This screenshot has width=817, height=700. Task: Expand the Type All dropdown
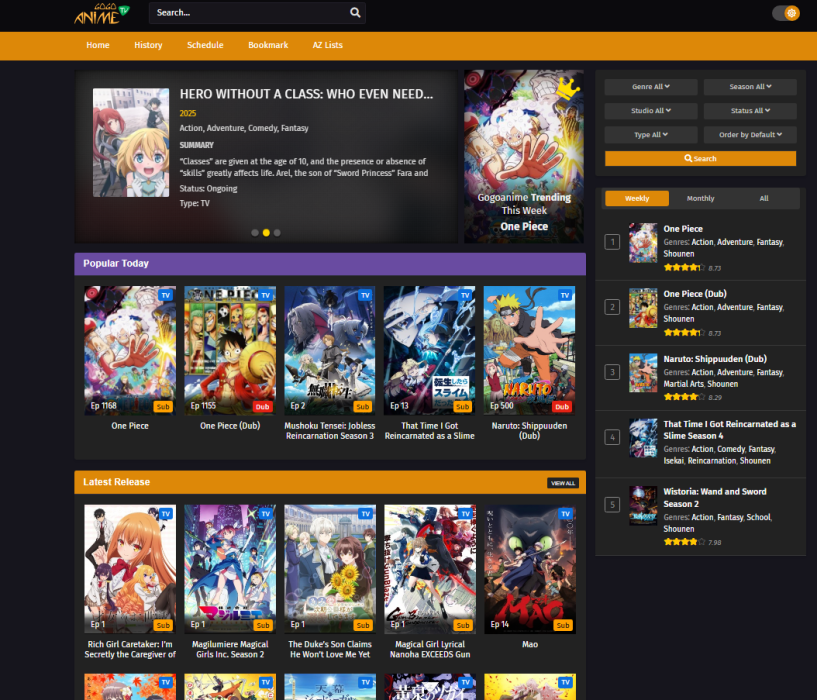(x=651, y=134)
